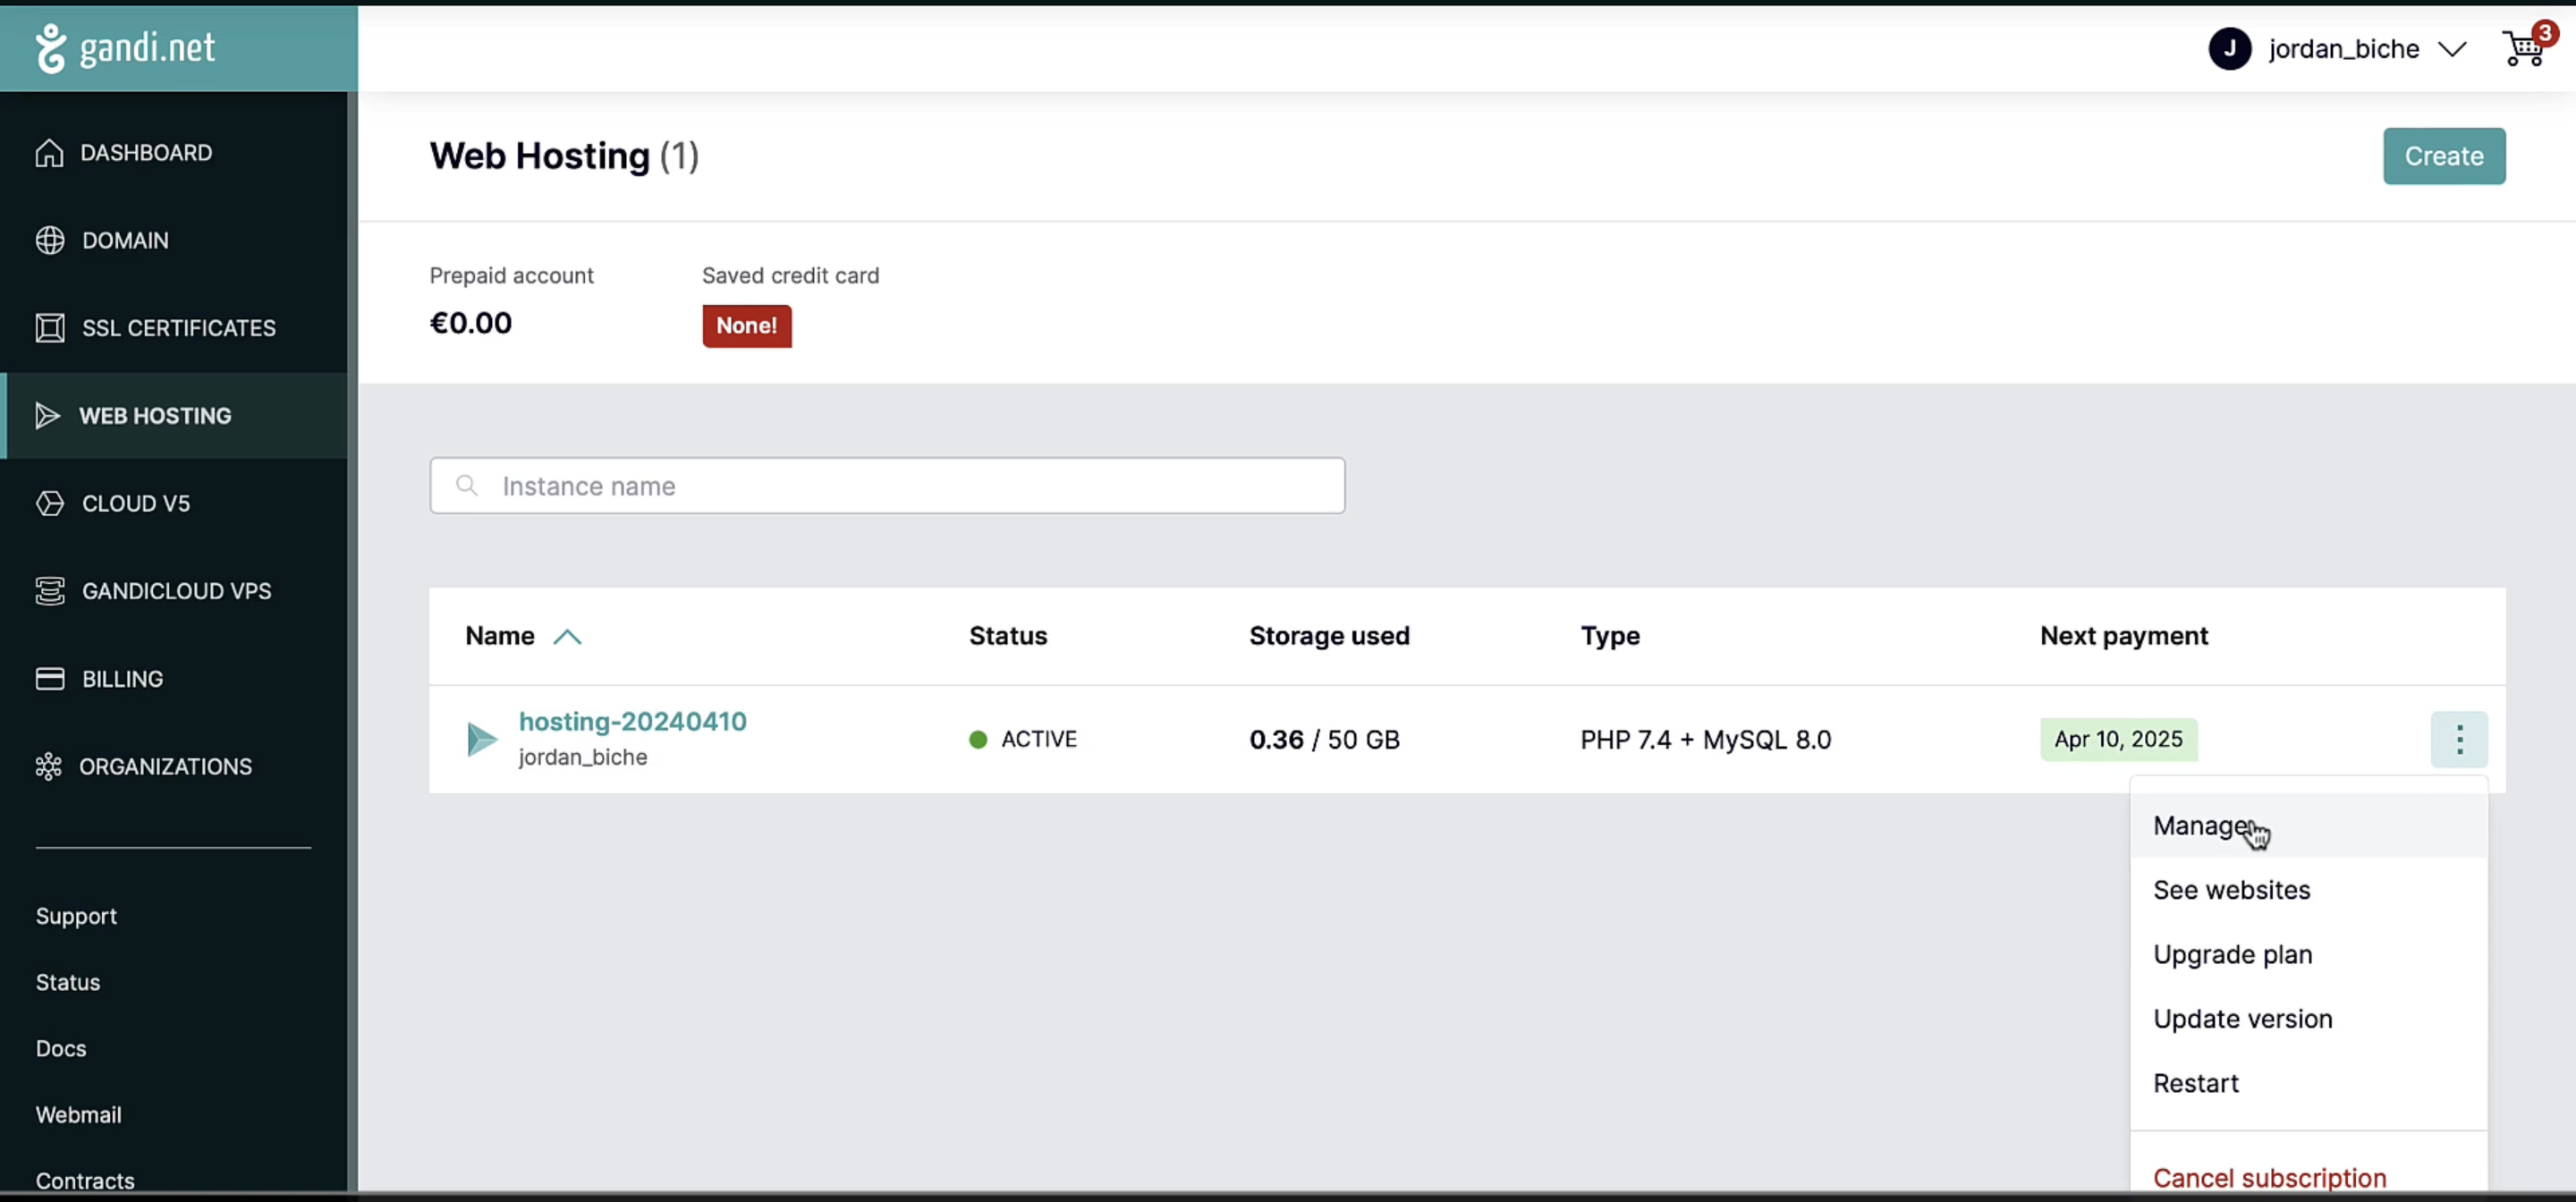
Task: Open the Status link in sidebar
Action: pos(68,983)
